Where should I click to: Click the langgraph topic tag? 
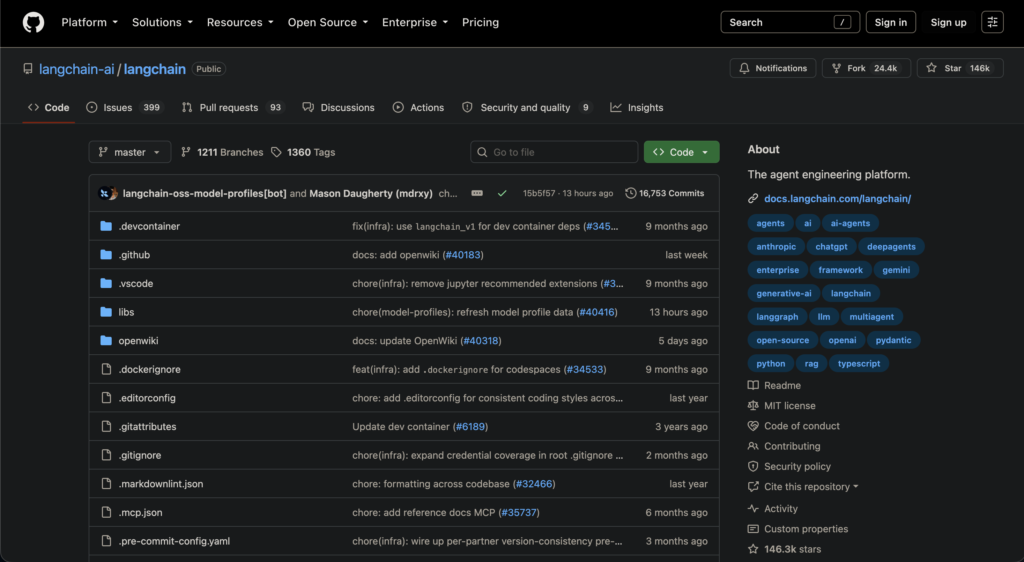(x=777, y=317)
